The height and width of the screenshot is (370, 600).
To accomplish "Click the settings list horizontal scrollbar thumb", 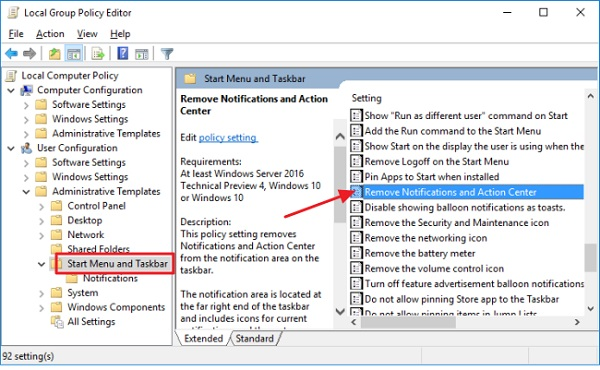I will tap(408, 322).
